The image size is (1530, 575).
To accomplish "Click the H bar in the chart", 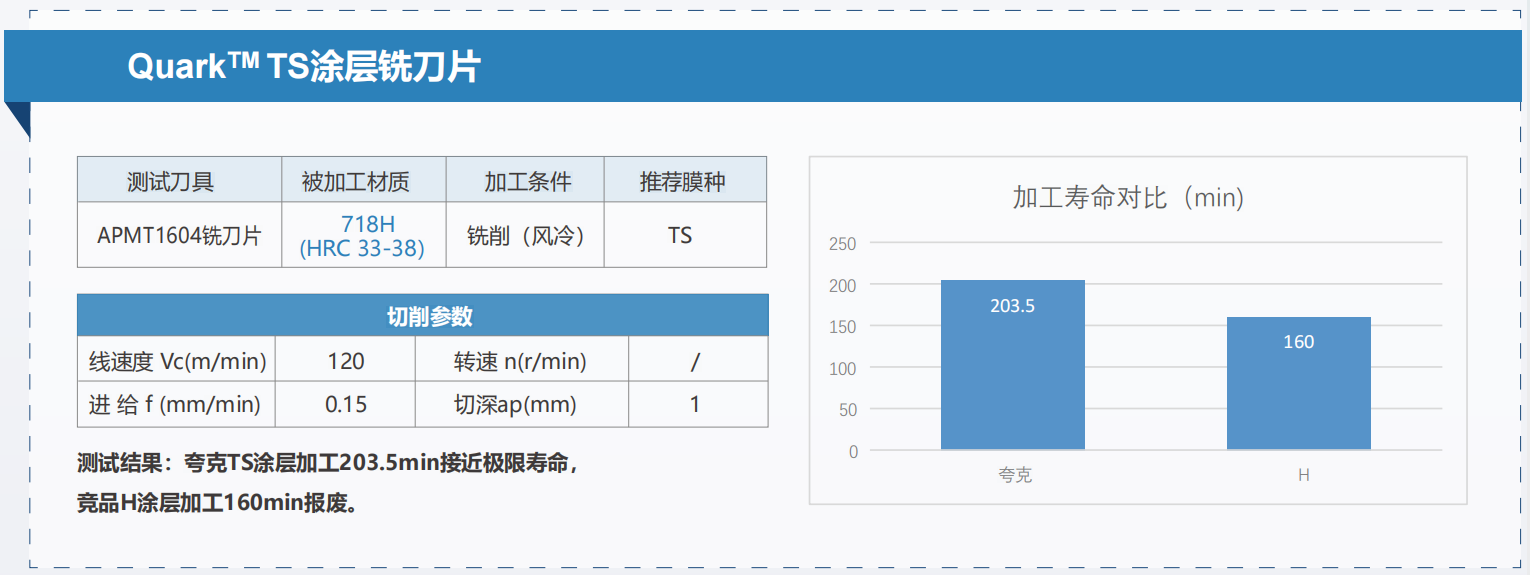I will (x=1299, y=384).
